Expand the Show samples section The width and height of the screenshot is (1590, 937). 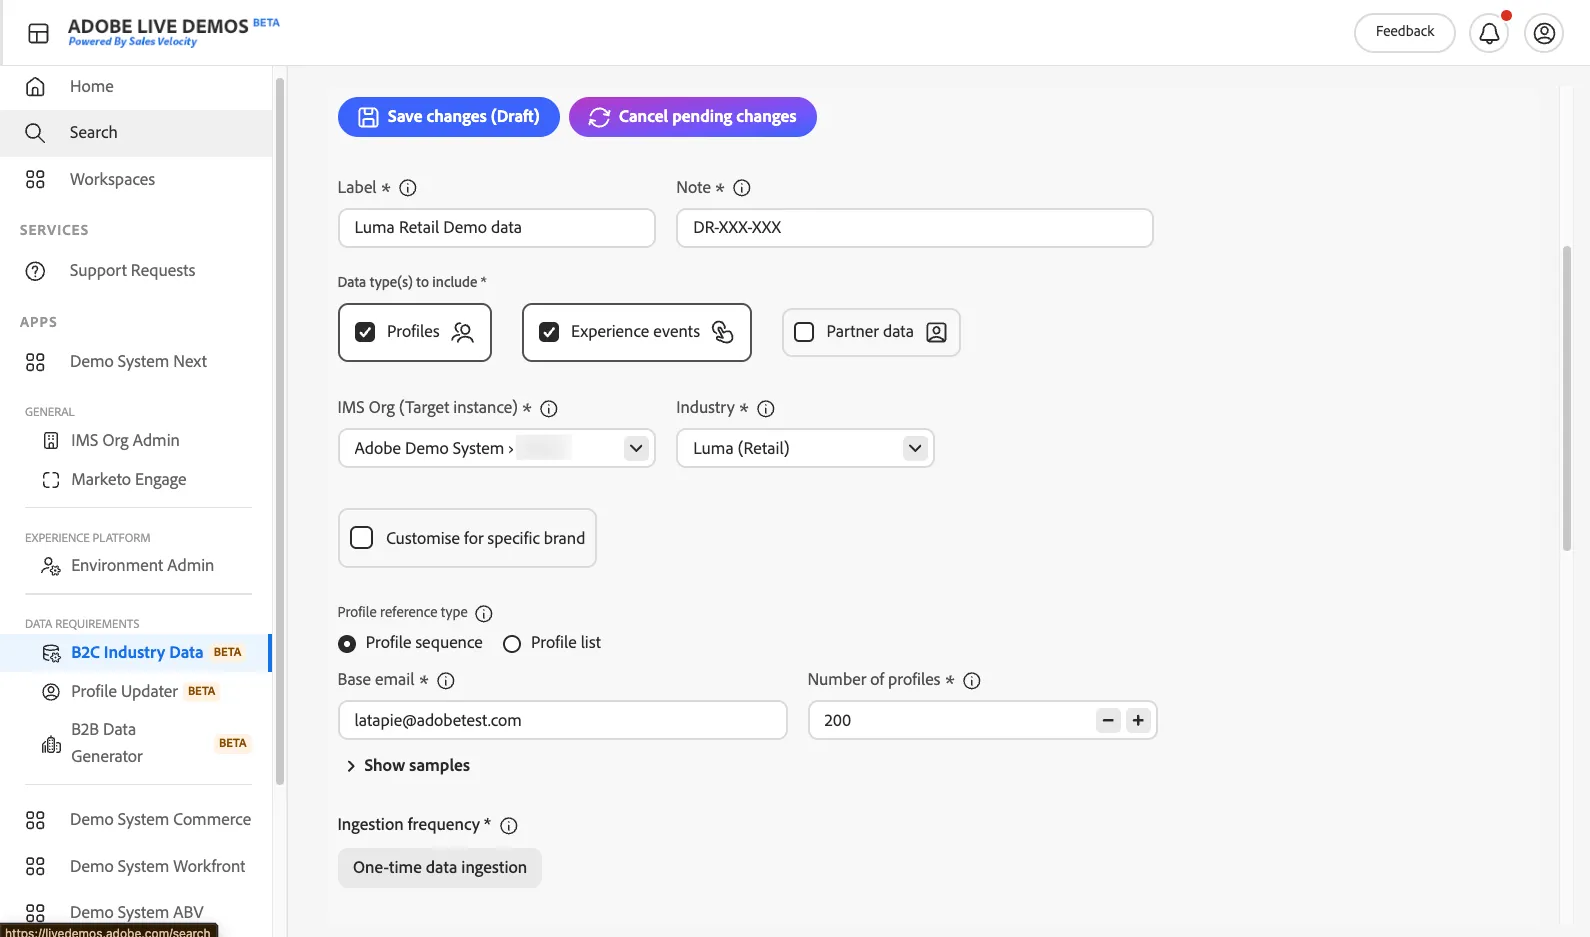(x=408, y=765)
